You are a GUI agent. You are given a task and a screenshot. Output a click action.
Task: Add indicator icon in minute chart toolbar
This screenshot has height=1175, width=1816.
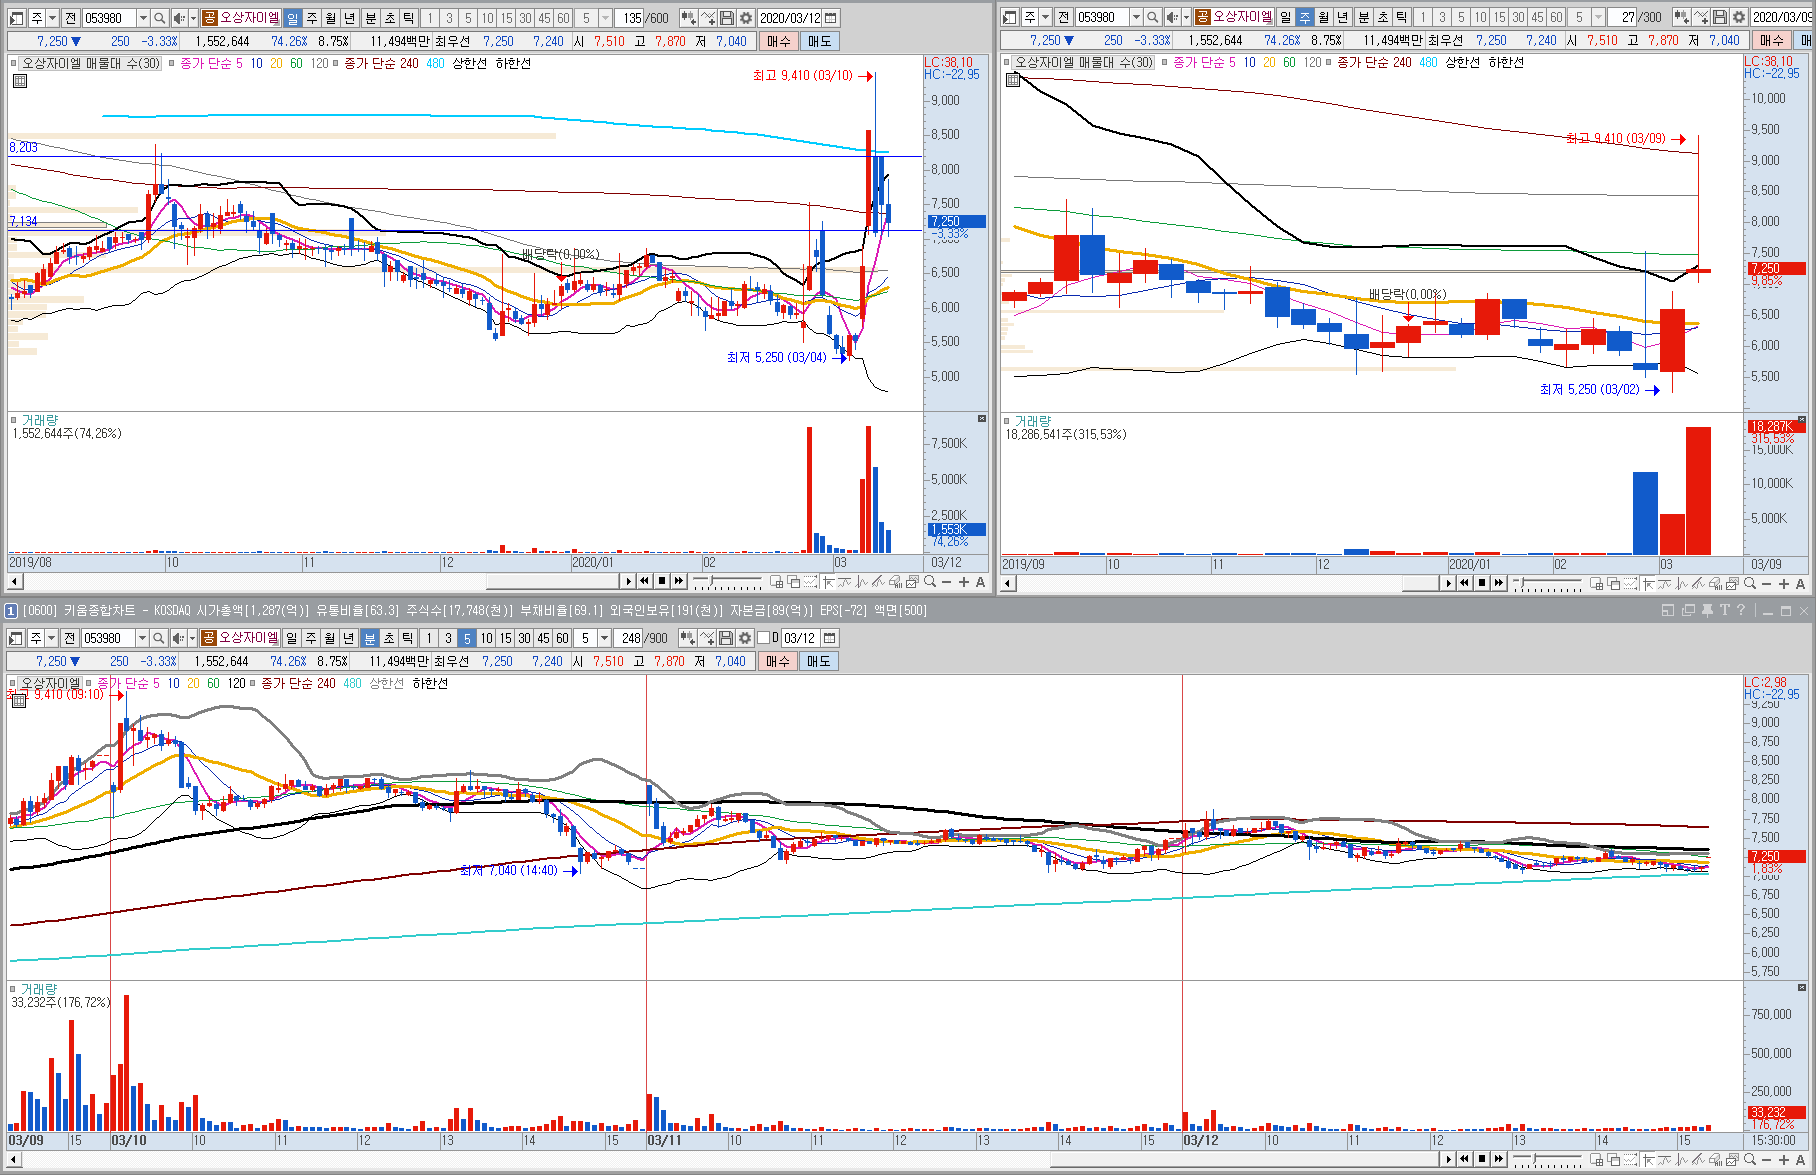[x=707, y=638]
